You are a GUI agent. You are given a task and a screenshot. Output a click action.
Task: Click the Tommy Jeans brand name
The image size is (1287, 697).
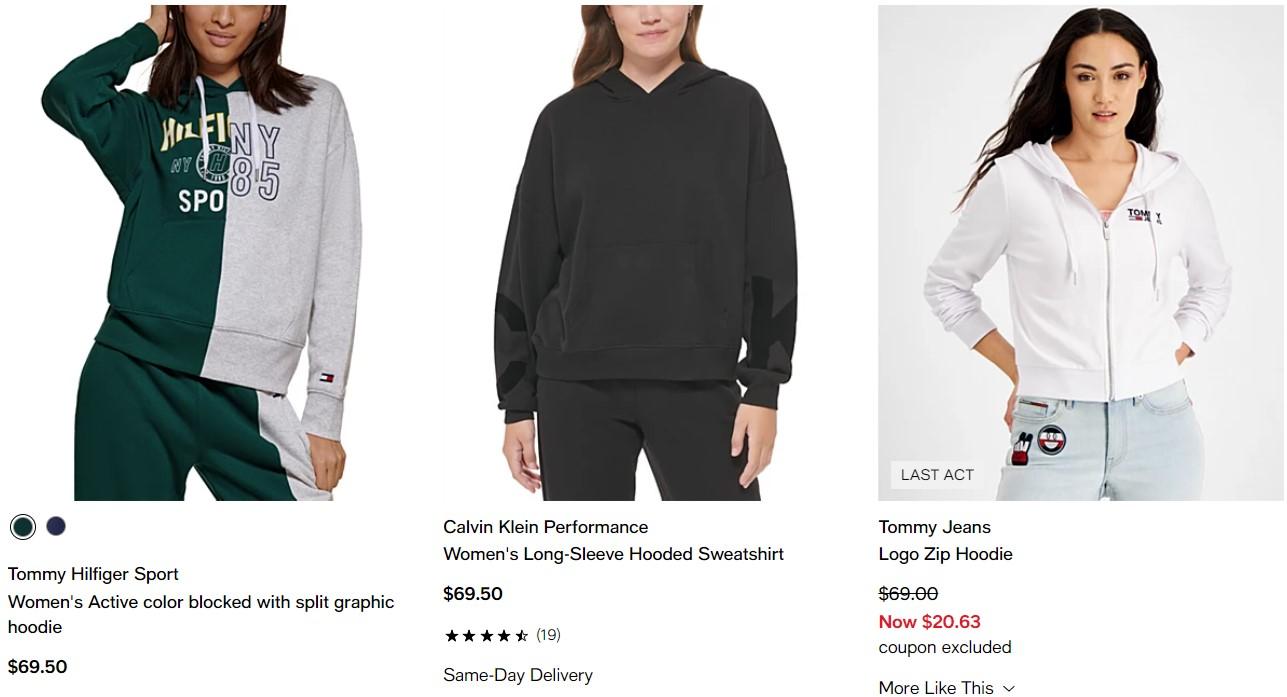pyautogui.click(x=934, y=527)
